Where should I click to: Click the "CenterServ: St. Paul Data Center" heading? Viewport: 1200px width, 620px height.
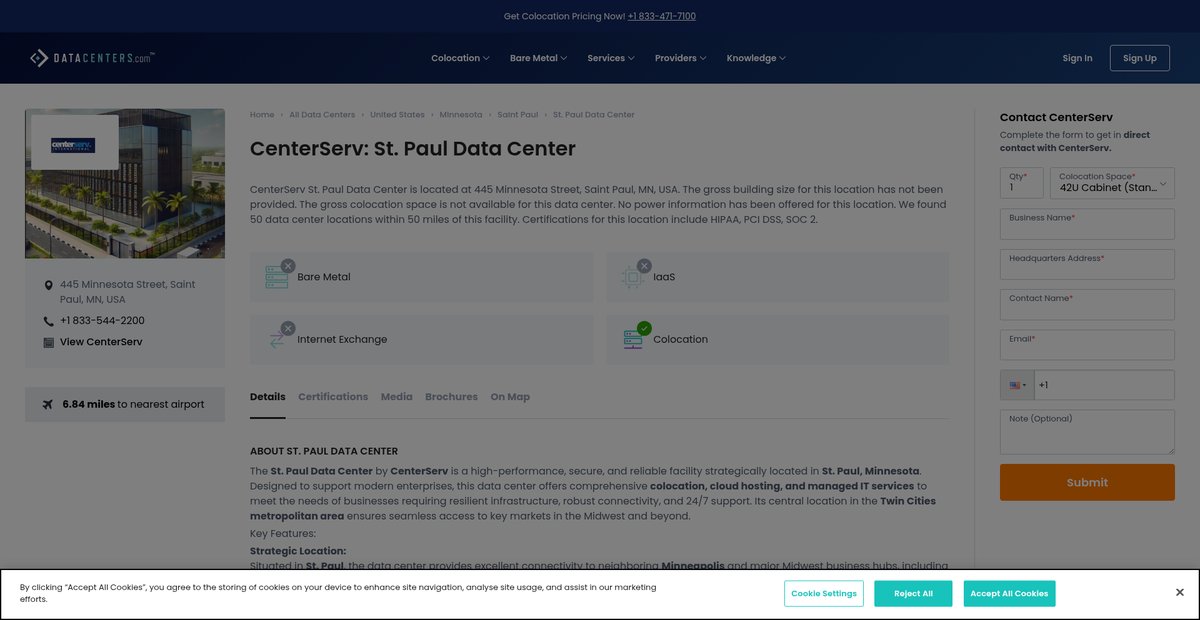[413, 149]
